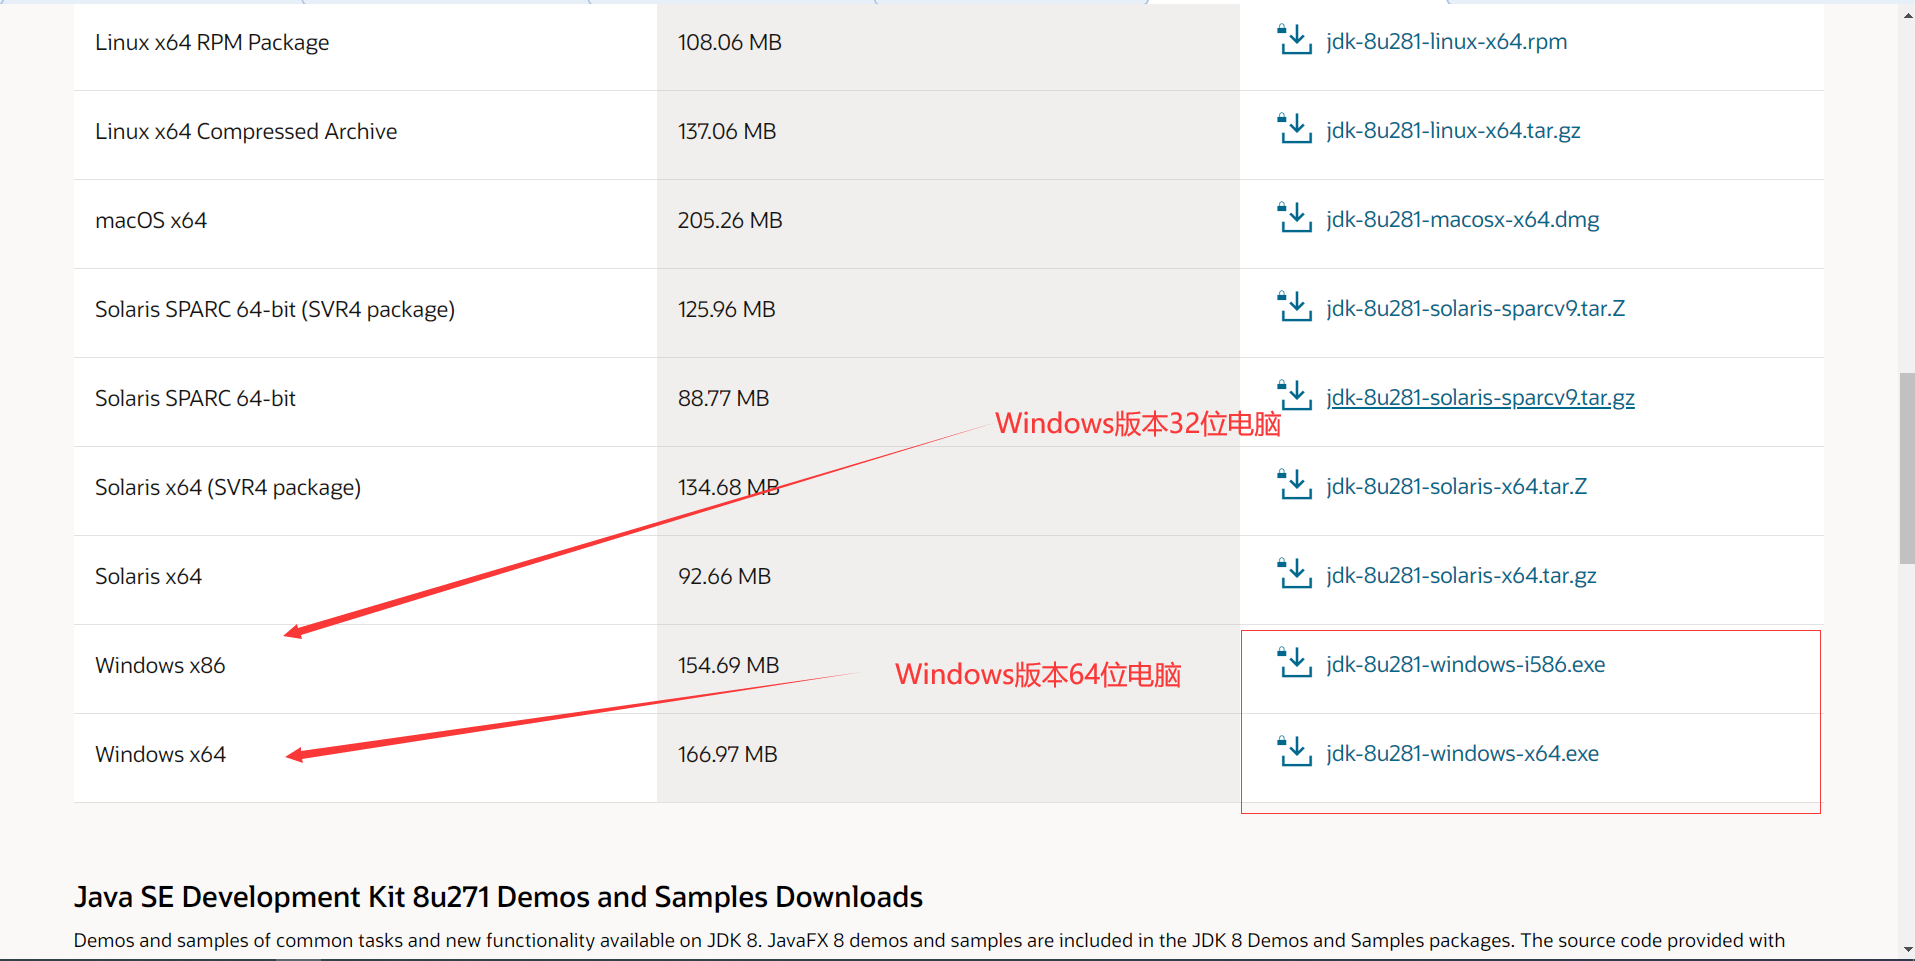Click download icon for jdk-8u281-linux-x64.rpm
The image size is (1915, 961).
(1294, 40)
